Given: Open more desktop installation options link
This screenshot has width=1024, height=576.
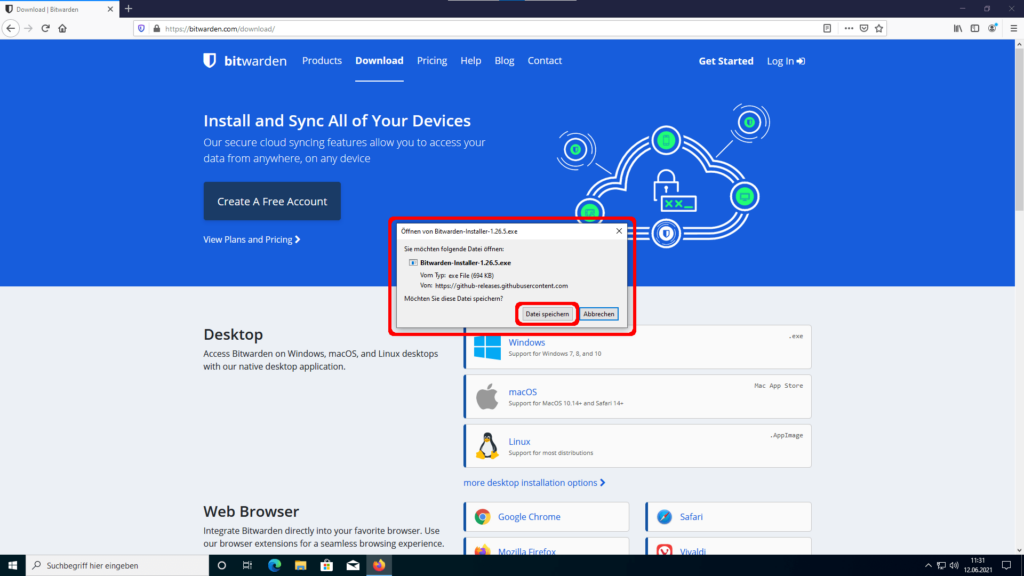Looking at the screenshot, I should tap(534, 483).
